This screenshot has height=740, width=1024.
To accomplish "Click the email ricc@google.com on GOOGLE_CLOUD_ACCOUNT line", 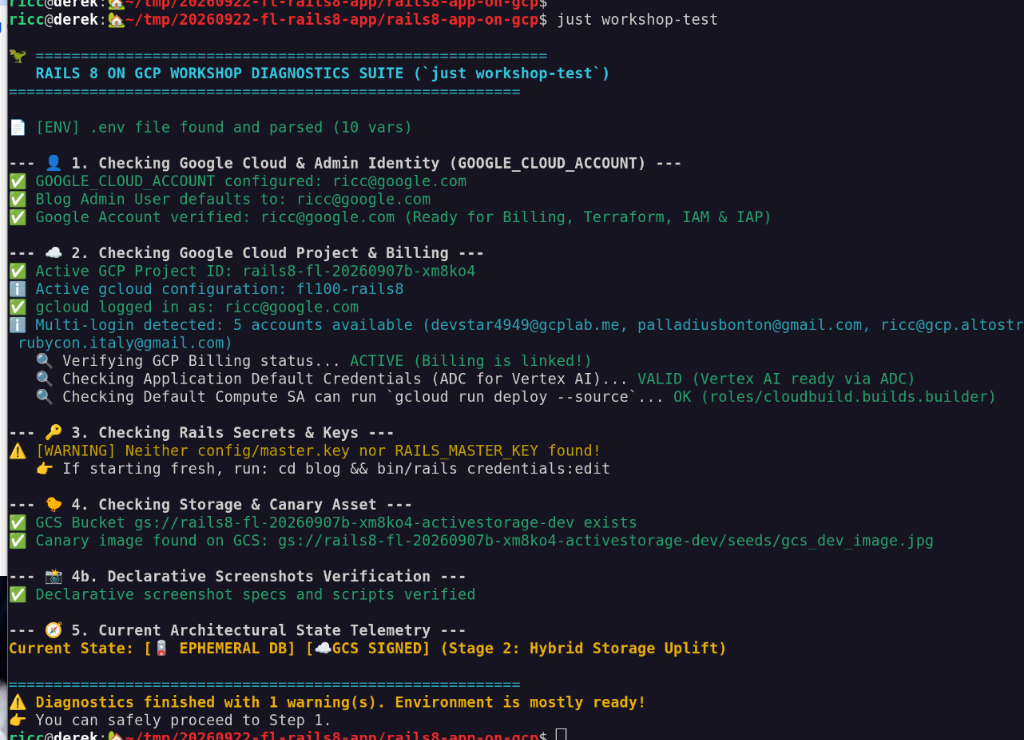I will point(400,181).
